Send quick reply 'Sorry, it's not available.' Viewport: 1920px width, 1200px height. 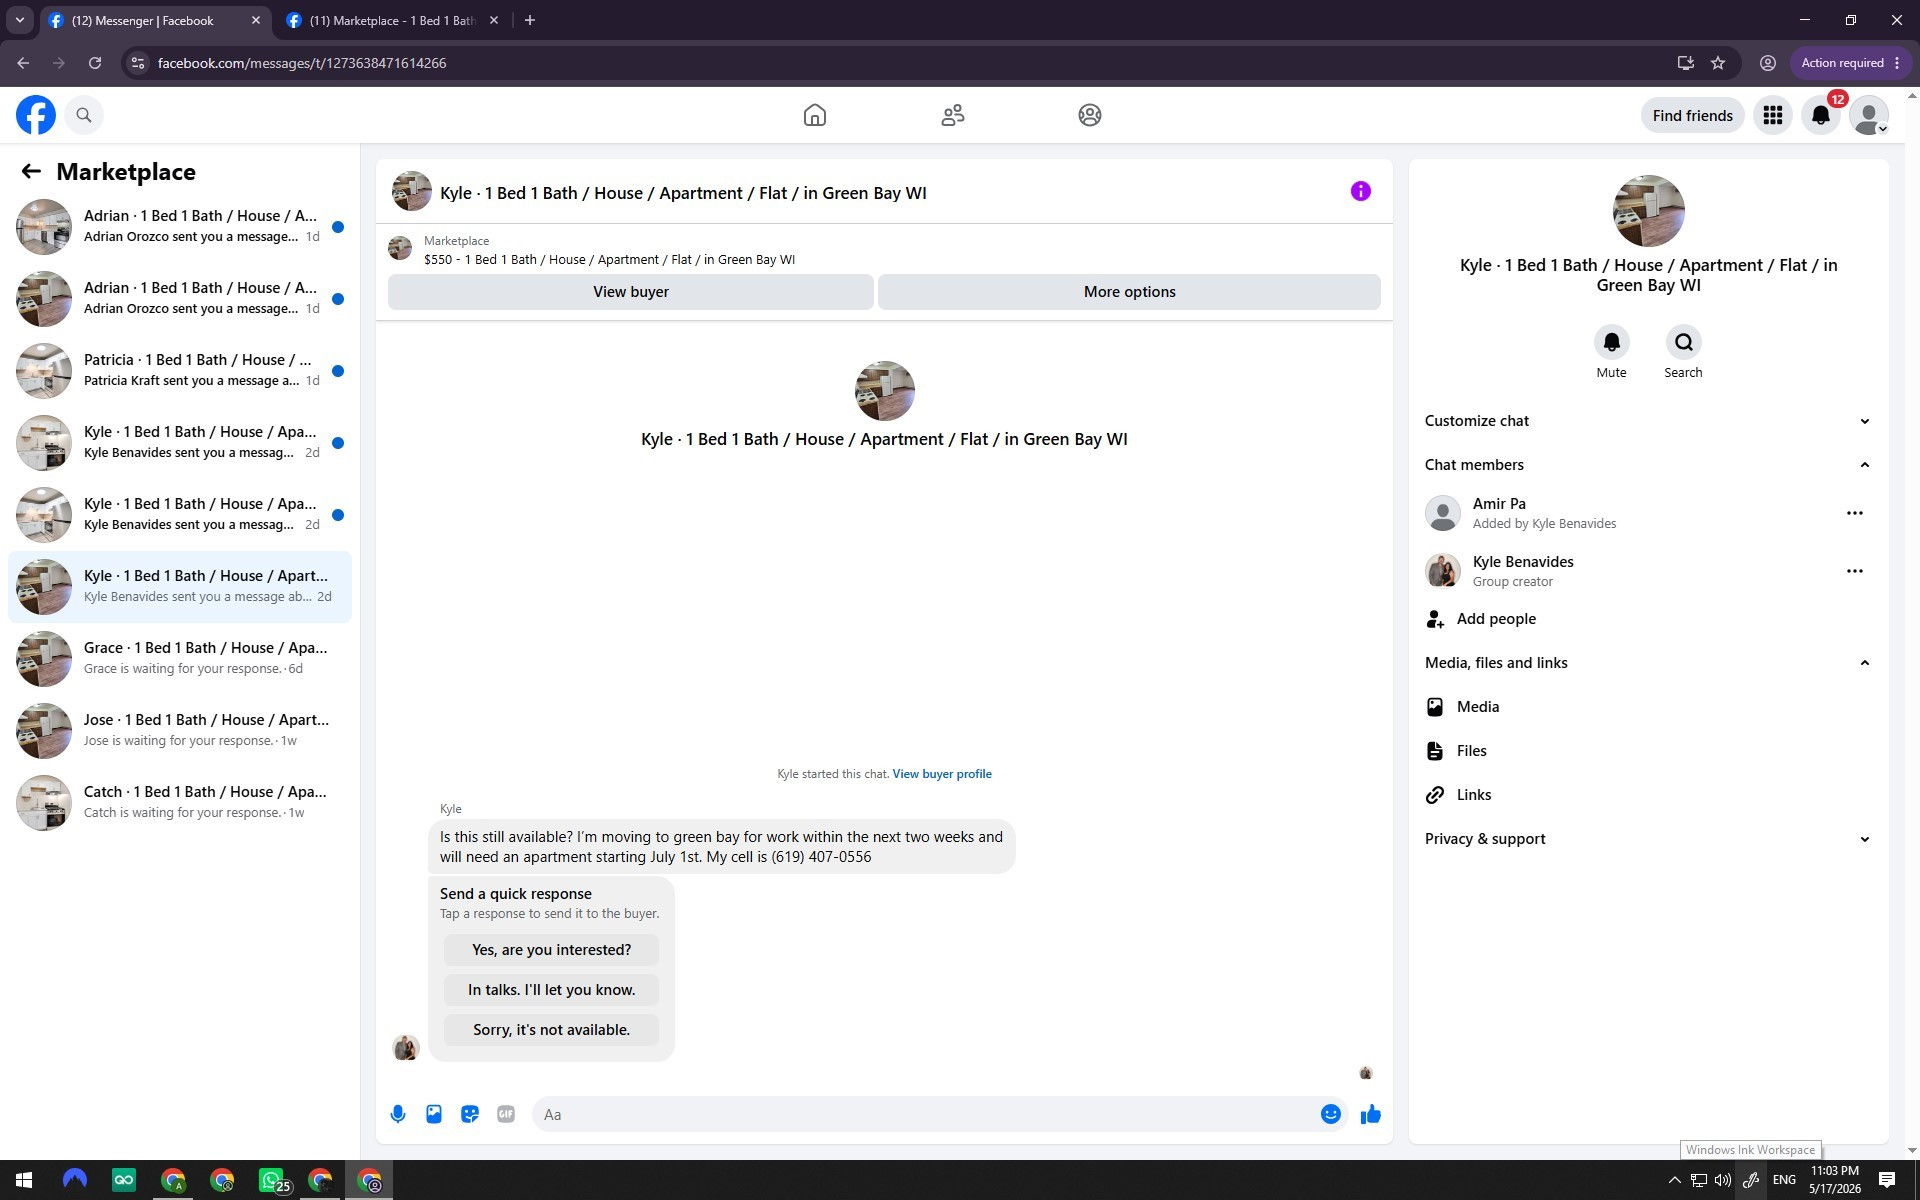tap(551, 1030)
